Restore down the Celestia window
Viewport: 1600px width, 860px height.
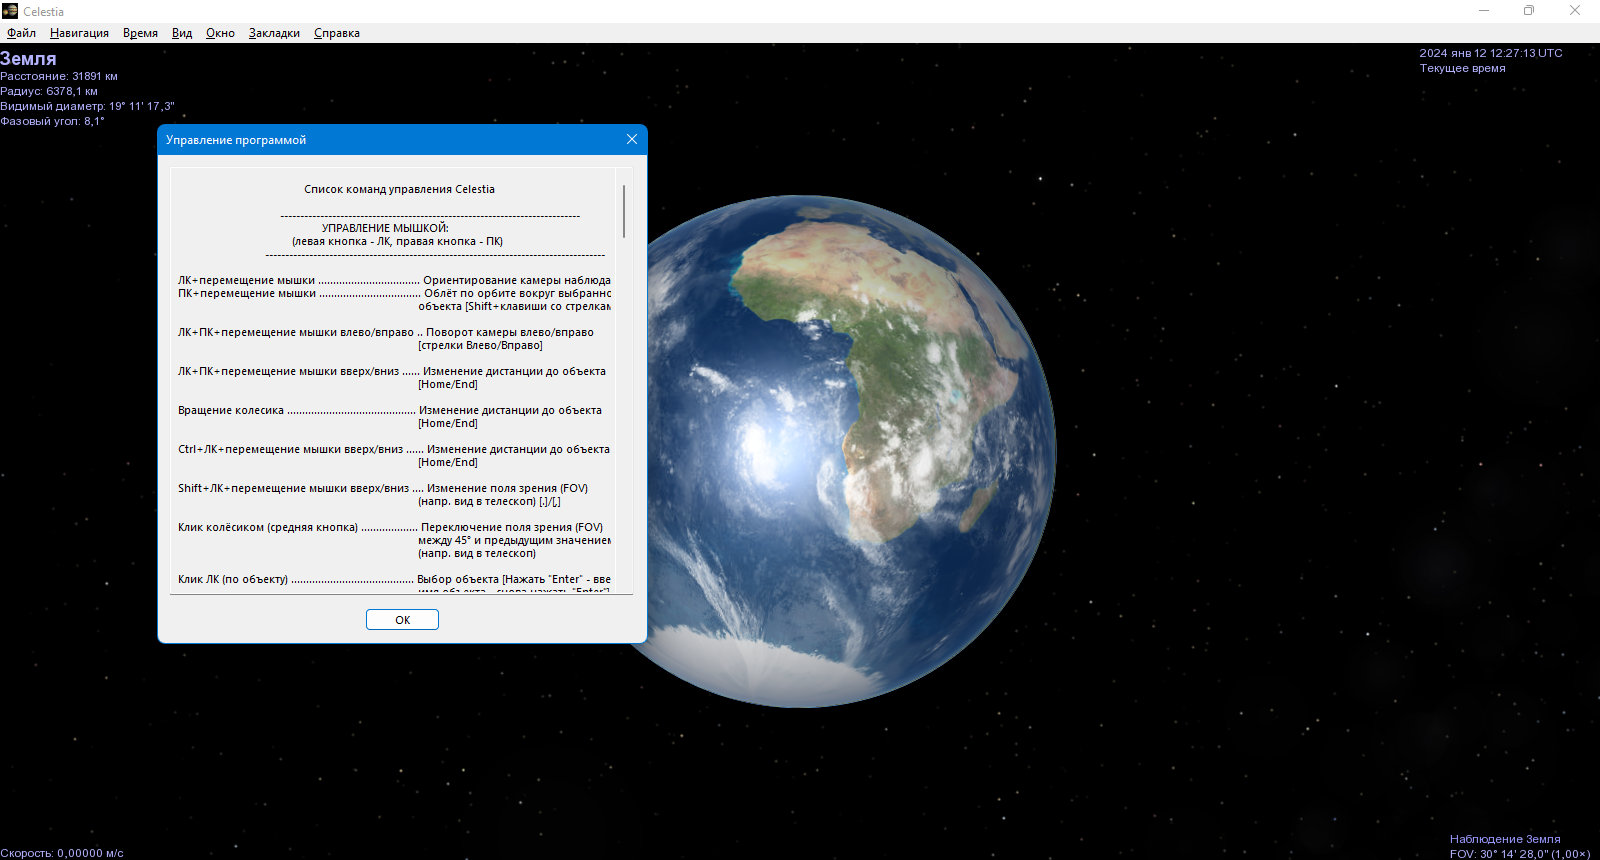pyautogui.click(x=1529, y=11)
